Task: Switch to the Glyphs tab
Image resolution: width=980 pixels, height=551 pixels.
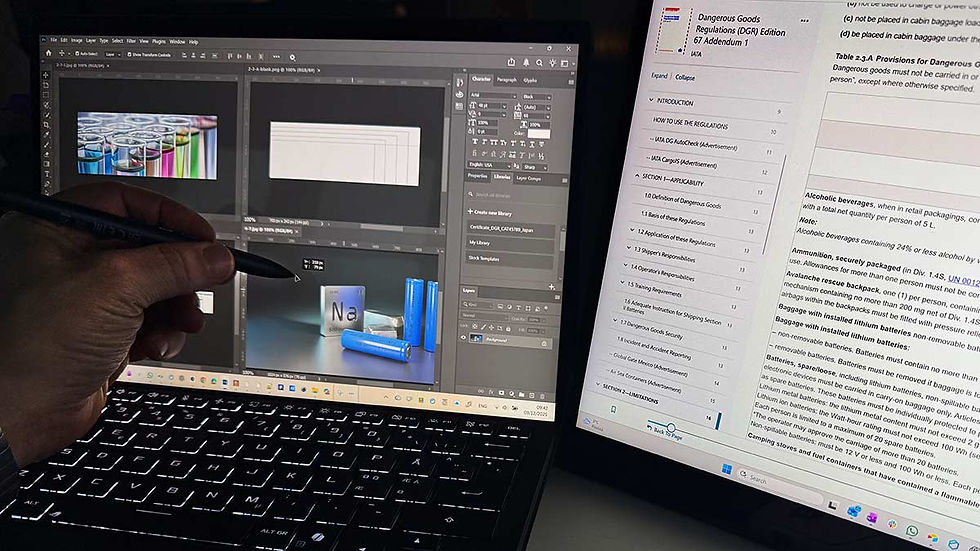Action: 530,81
